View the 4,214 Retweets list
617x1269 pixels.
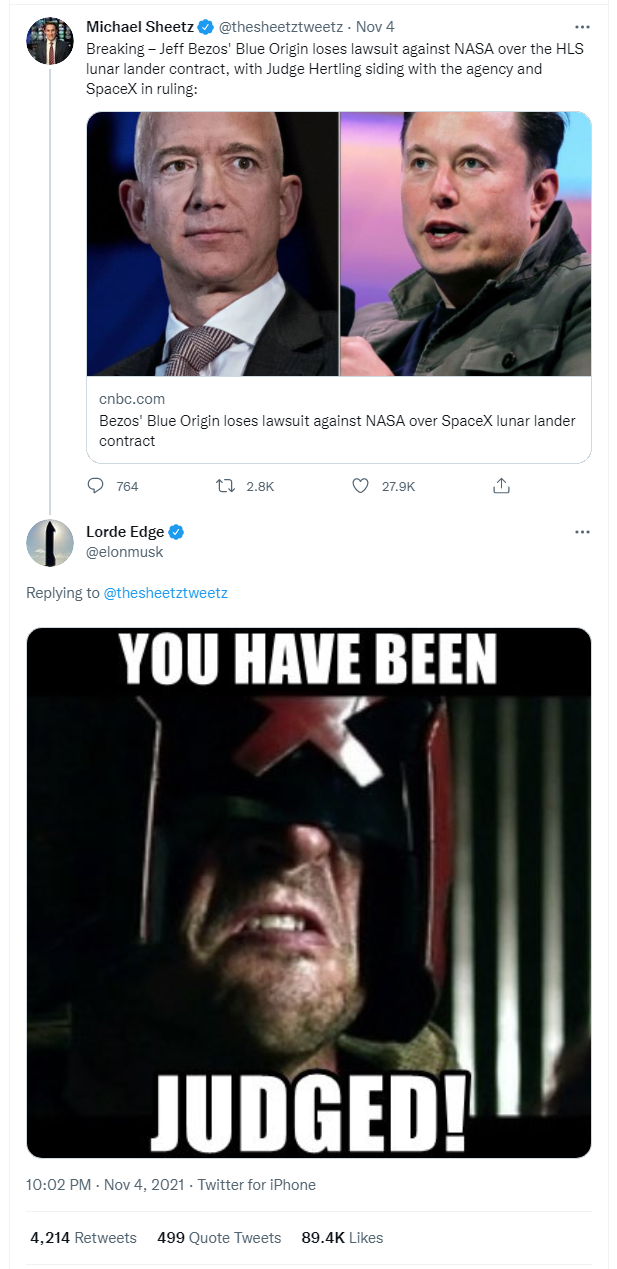point(83,1237)
